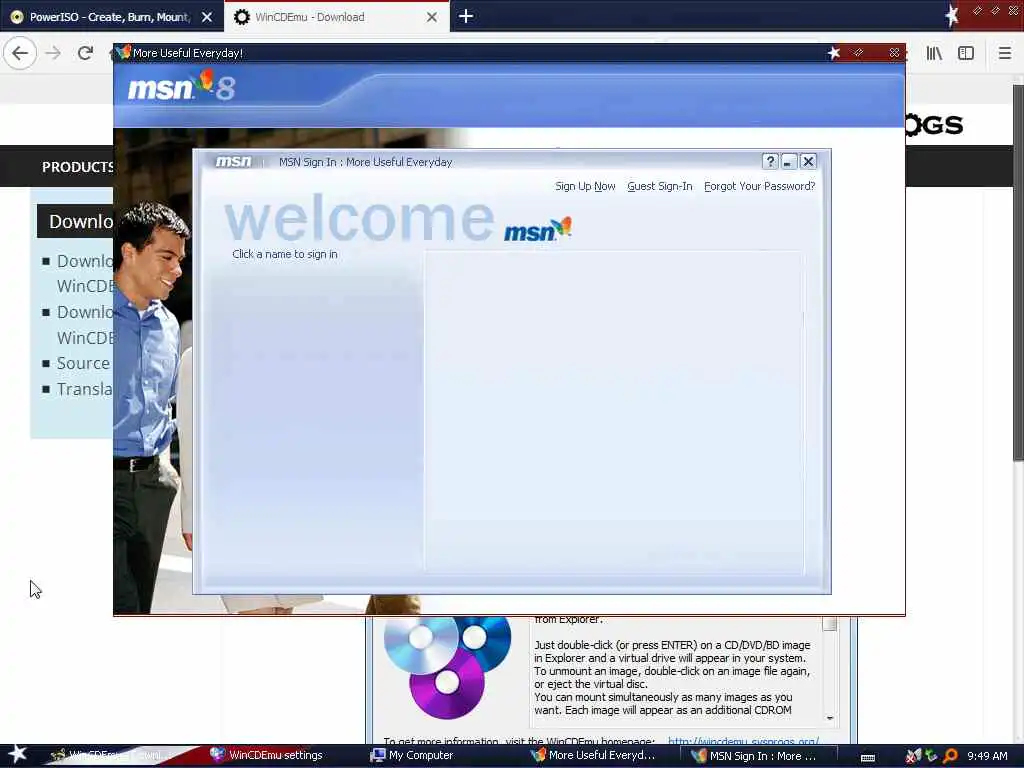Open a new browser tab

pos(466,16)
